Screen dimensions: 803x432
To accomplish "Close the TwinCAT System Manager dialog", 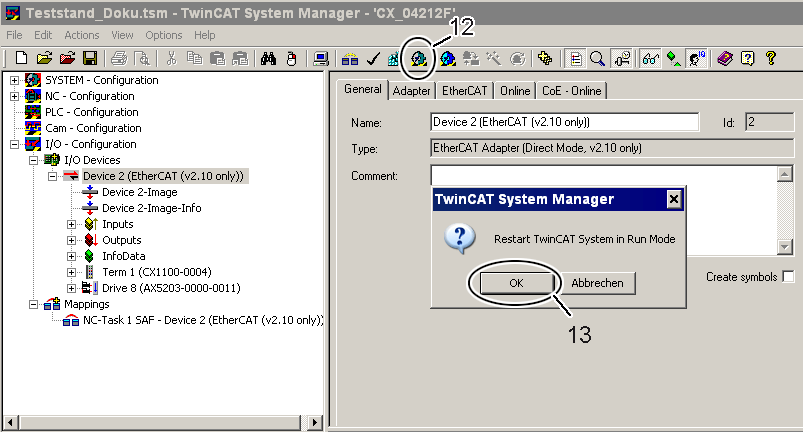I will click(674, 199).
